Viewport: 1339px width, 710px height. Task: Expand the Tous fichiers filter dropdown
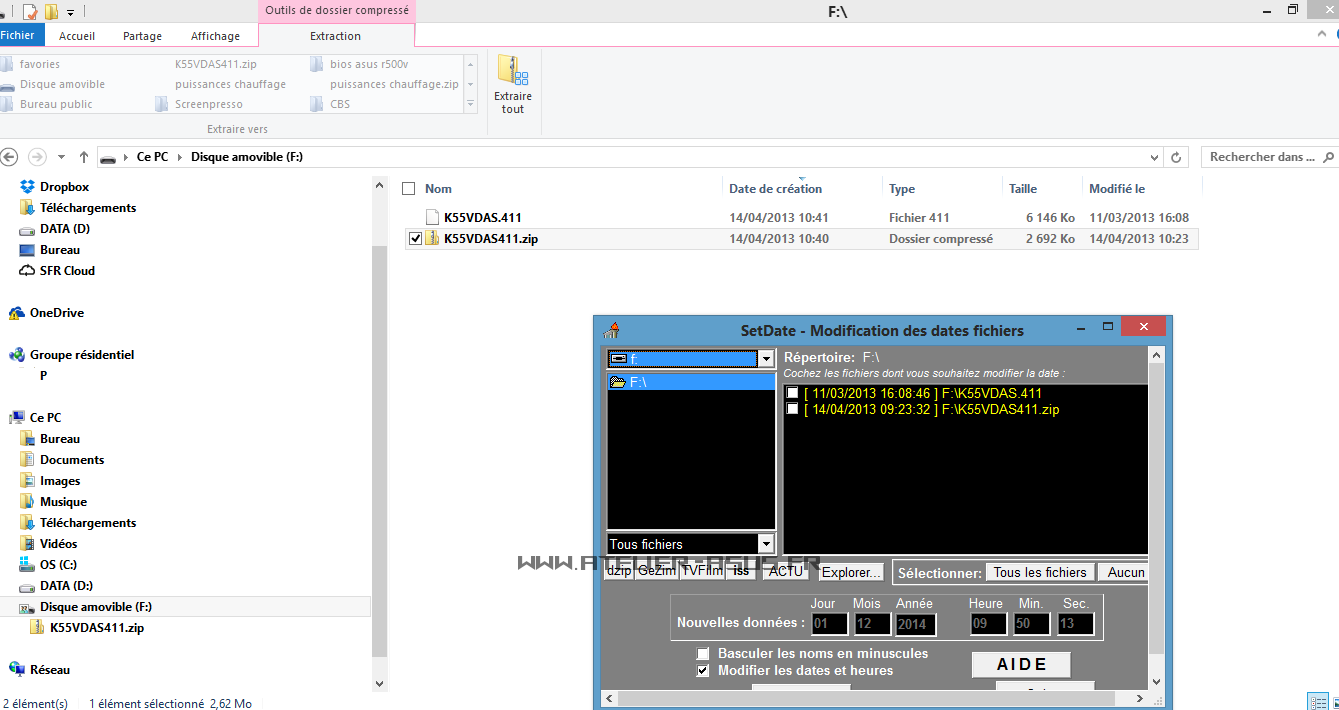click(x=766, y=544)
